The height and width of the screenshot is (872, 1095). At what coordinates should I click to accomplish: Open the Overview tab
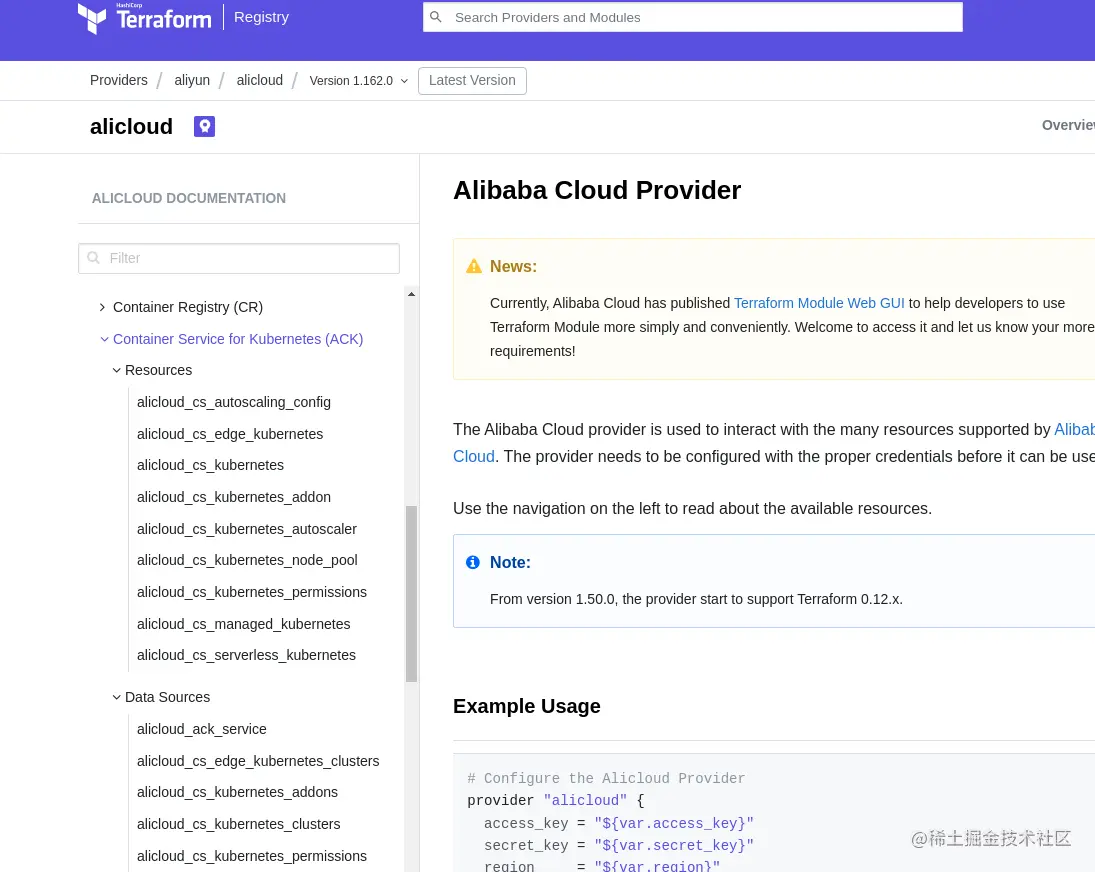[x=1068, y=125]
